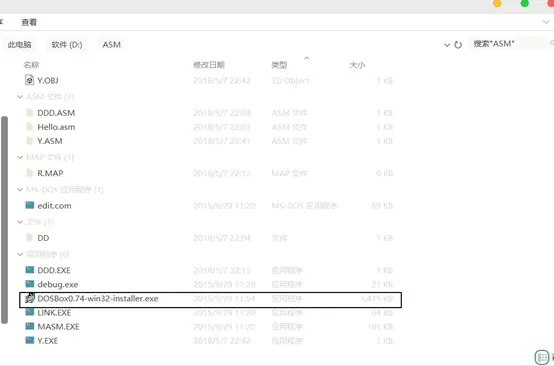Click the LINK.EXE application icon

coord(30,312)
